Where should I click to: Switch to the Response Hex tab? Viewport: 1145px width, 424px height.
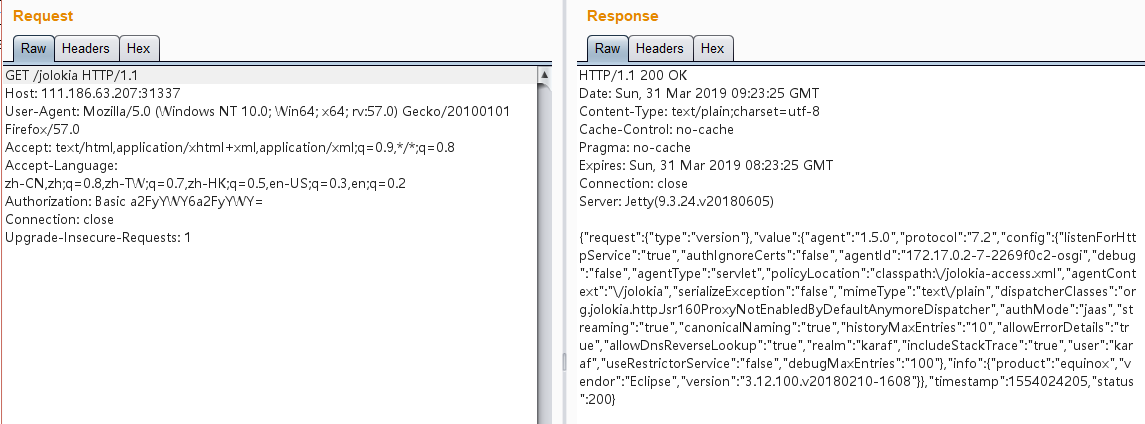tap(713, 48)
